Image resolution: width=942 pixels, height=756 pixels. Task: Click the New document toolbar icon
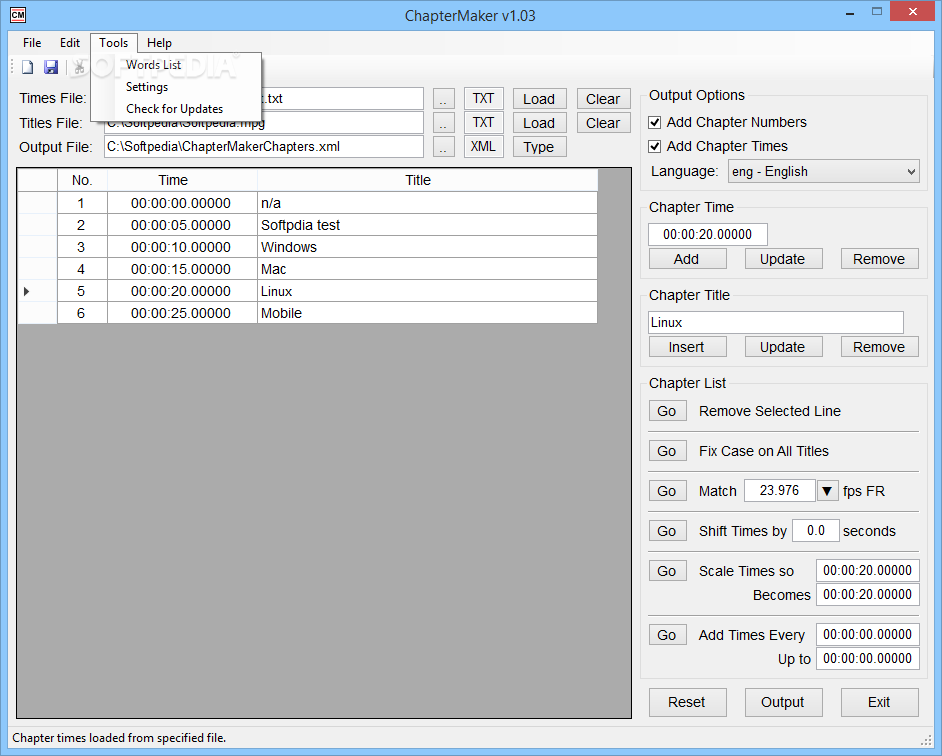(28, 67)
